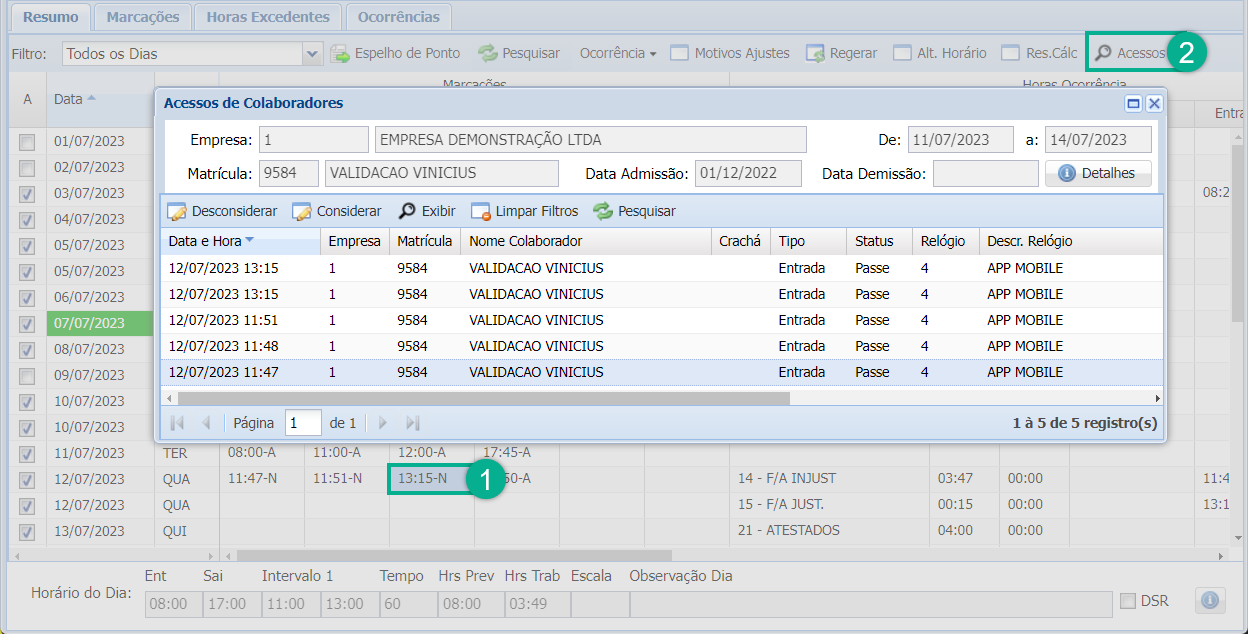The image size is (1248, 634).
Task: Check the checkbox for 01/07/2023 row
Action: click(27, 141)
